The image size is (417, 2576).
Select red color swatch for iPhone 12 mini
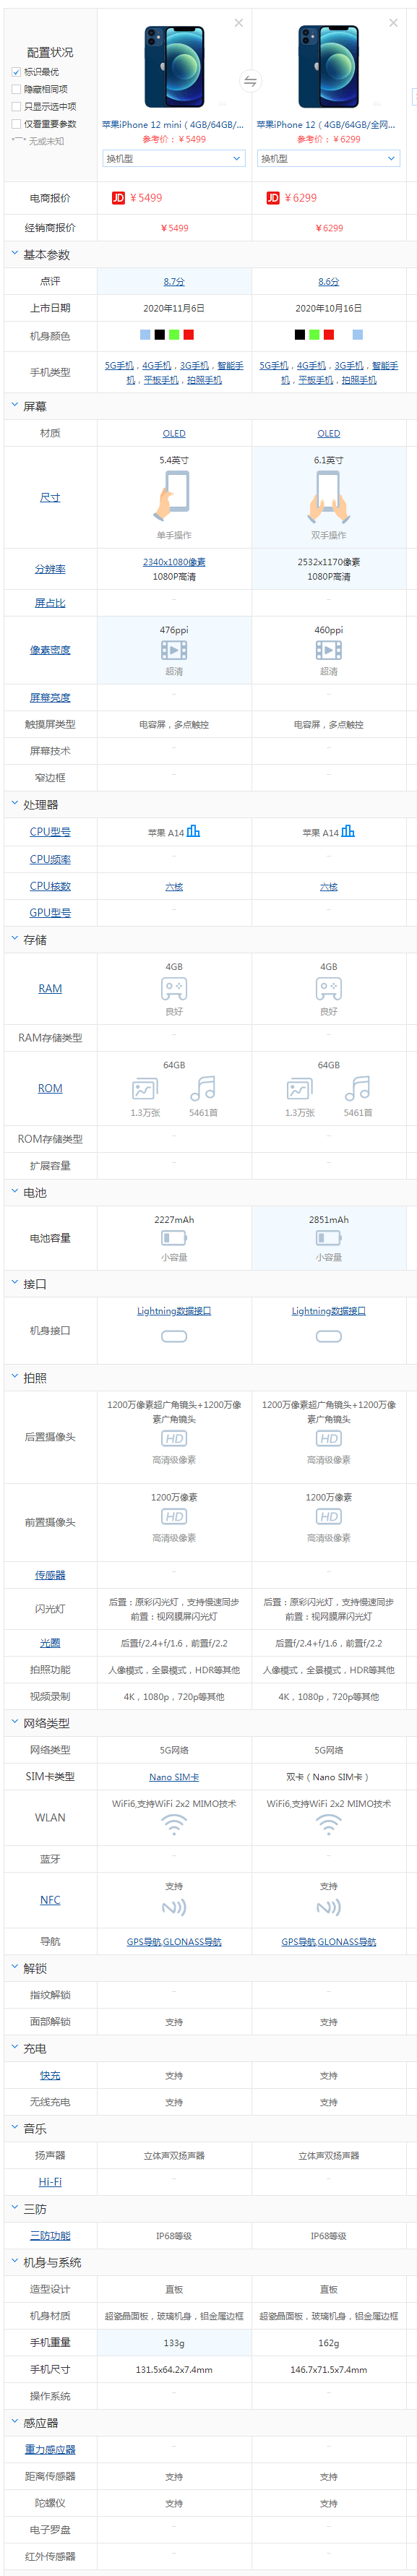click(x=189, y=335)
